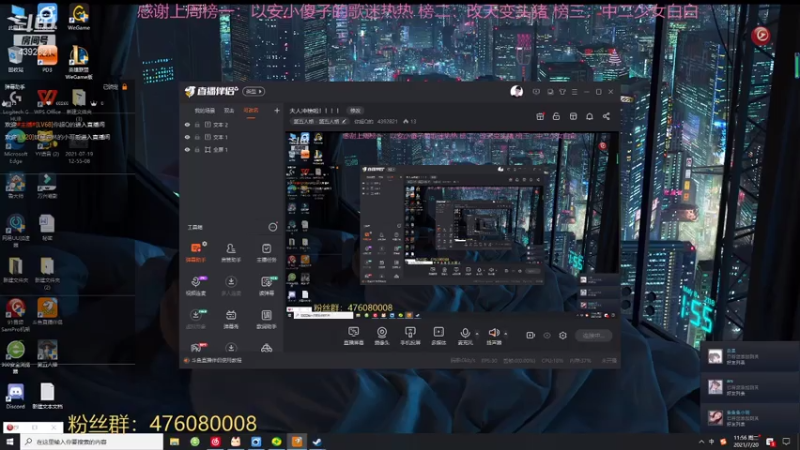Image resolution: width=800 pixels, height=450 pixels.
Task: Open the 弹幕助手 tool in the toolbox
Action: (x=195, y=252)
